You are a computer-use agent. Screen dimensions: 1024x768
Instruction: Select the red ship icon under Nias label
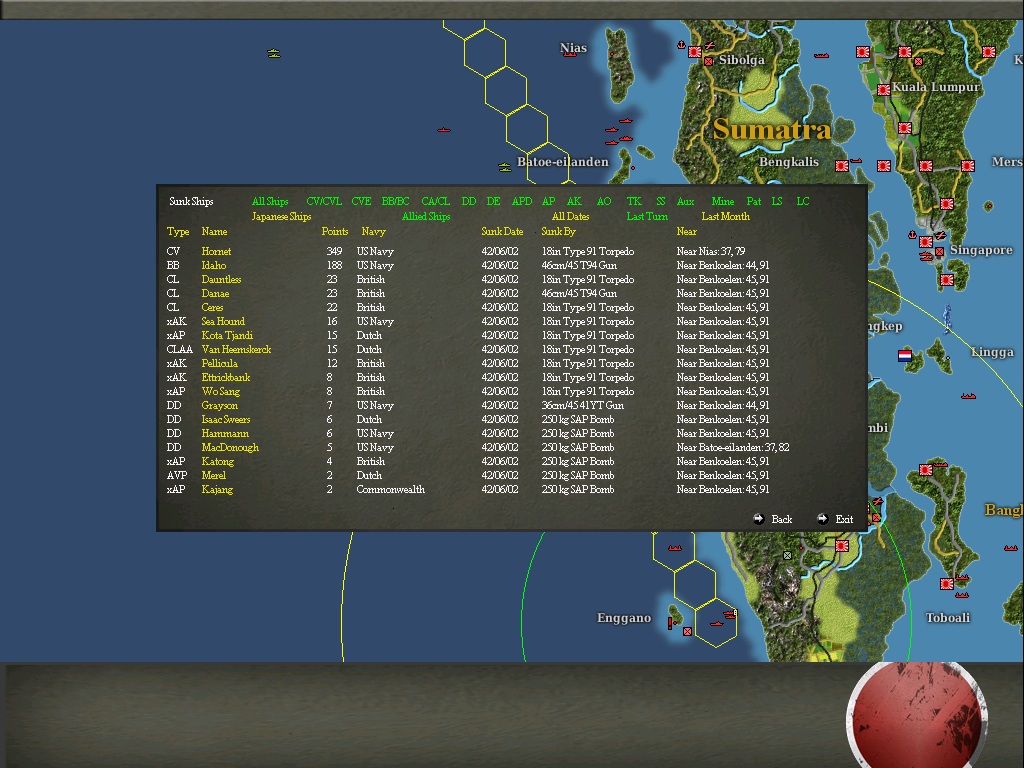(x=570, y=56)
